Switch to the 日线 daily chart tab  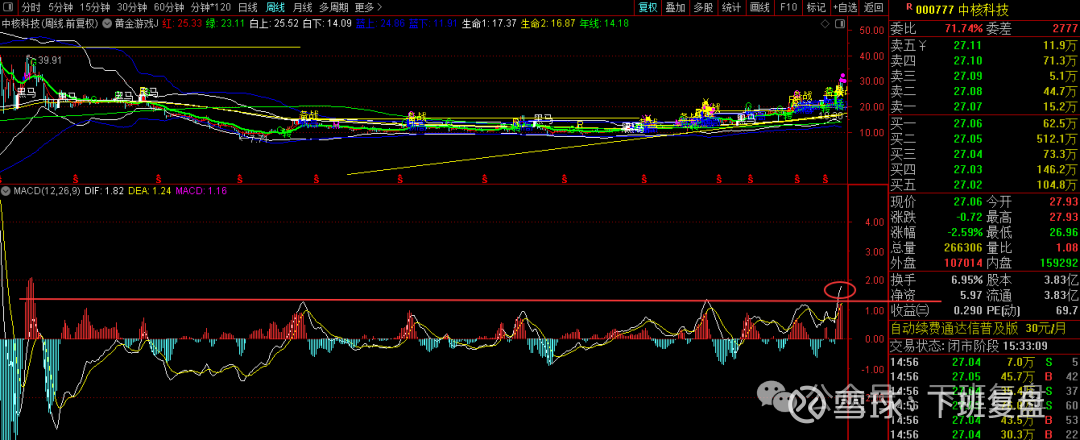coord(247,7)
